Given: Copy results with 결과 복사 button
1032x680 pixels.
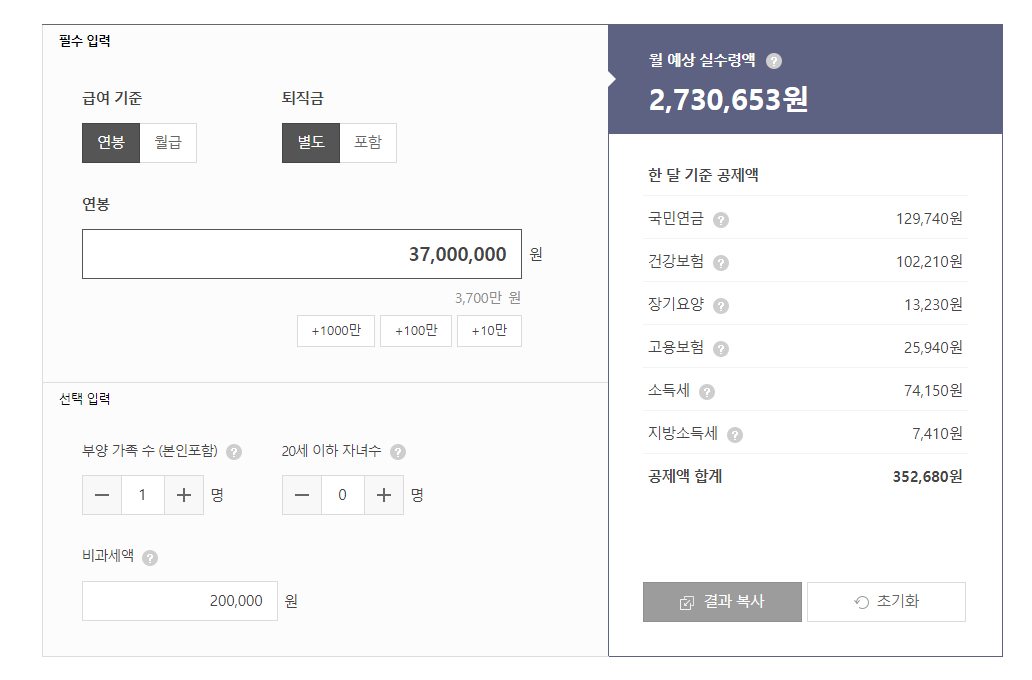Looking at the screenshot, I should click(x=722, y=602).
